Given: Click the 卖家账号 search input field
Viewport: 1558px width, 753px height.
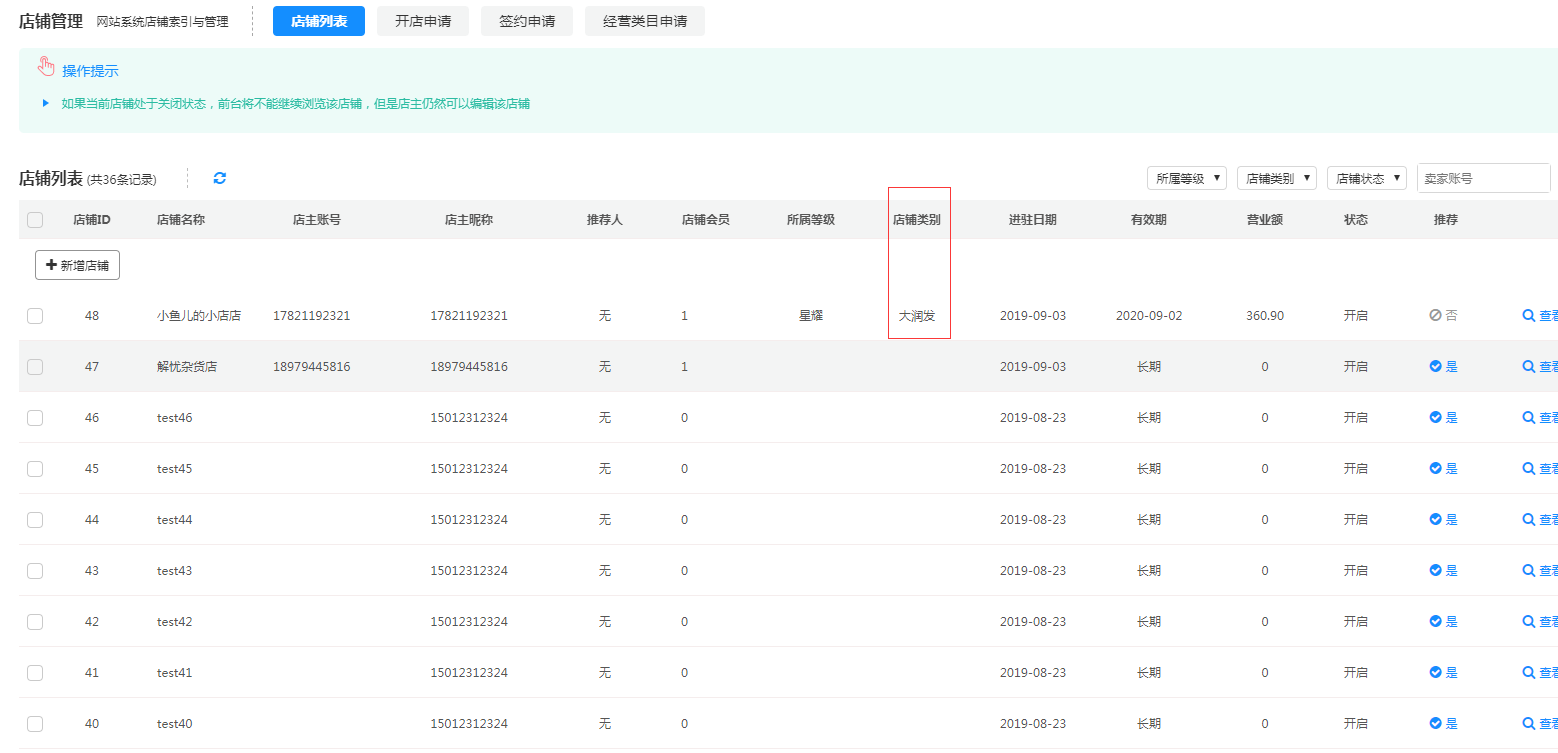Looking at the screenshot, I should point(1483,178).
